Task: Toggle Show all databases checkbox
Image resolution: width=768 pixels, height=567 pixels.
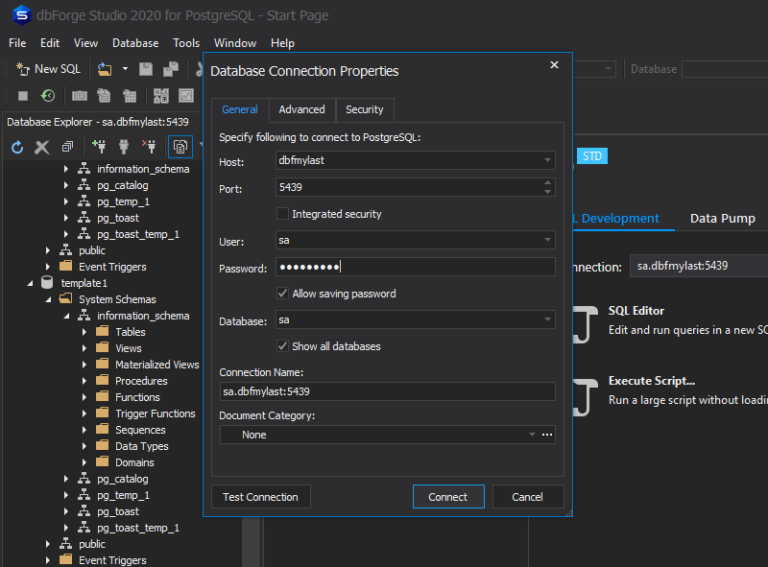Action: coord(283,346)
